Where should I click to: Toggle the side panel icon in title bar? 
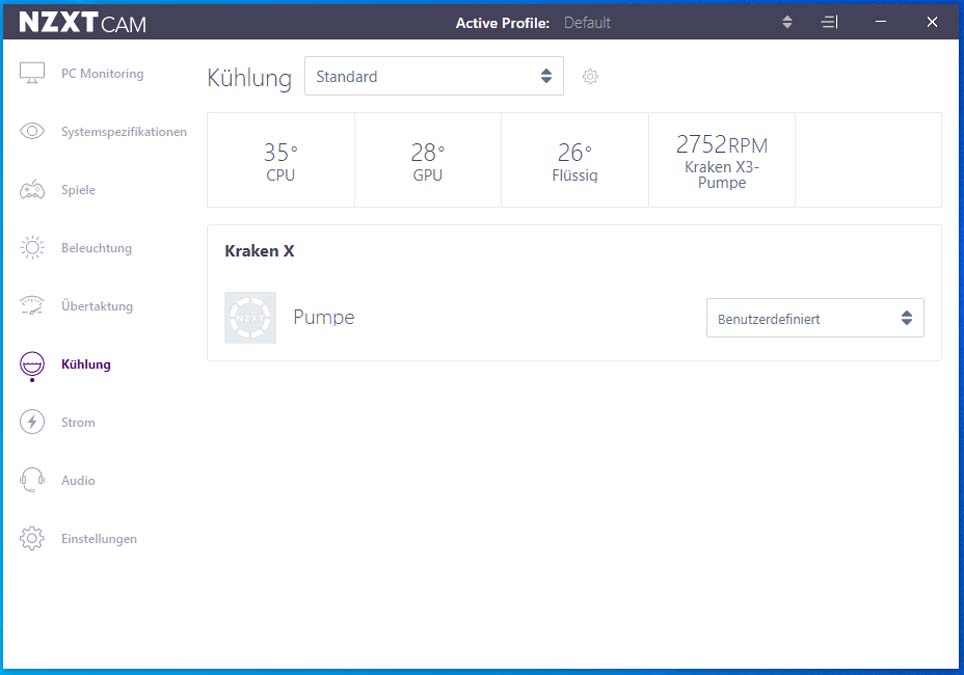(829, 23)
